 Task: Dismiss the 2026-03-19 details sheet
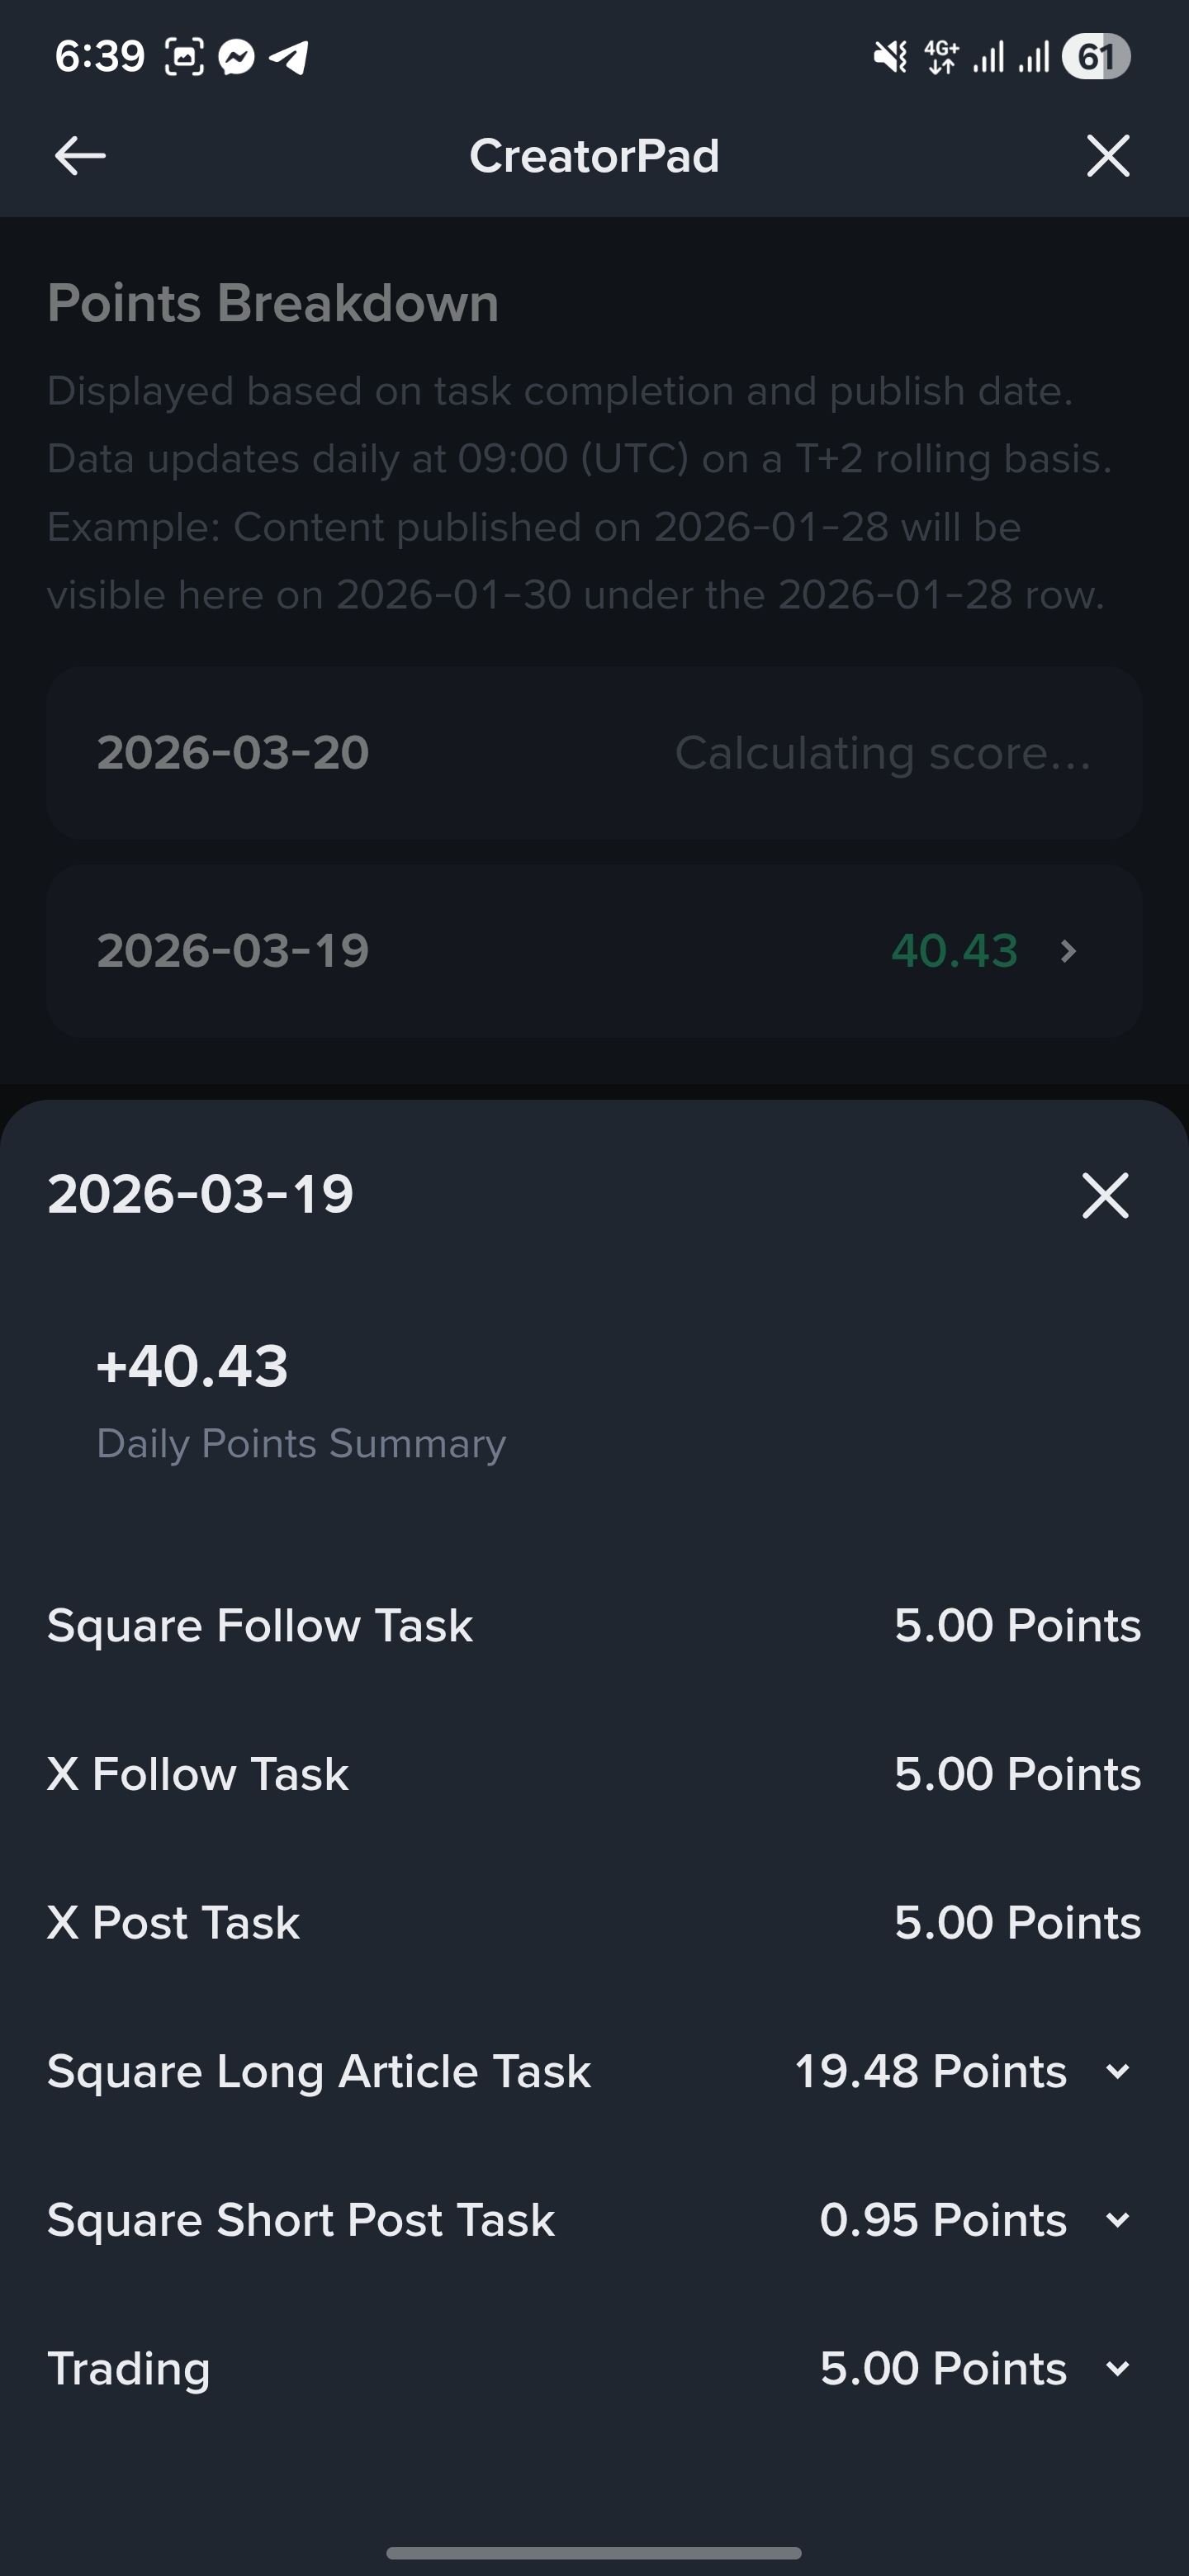point(1105,1195)
